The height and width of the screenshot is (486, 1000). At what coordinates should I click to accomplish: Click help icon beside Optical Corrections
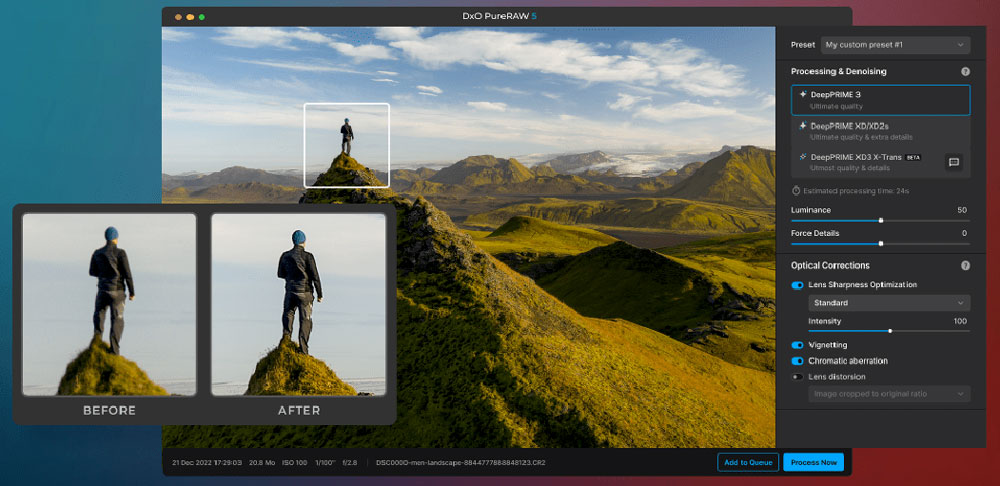[965, 265]
